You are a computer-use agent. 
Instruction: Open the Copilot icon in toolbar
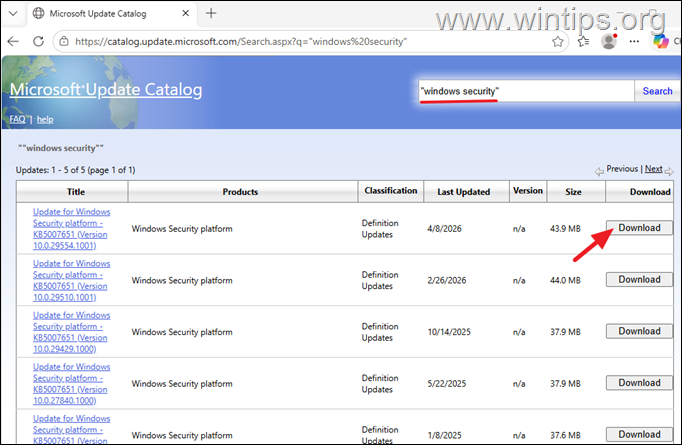(x=661, y=41)
